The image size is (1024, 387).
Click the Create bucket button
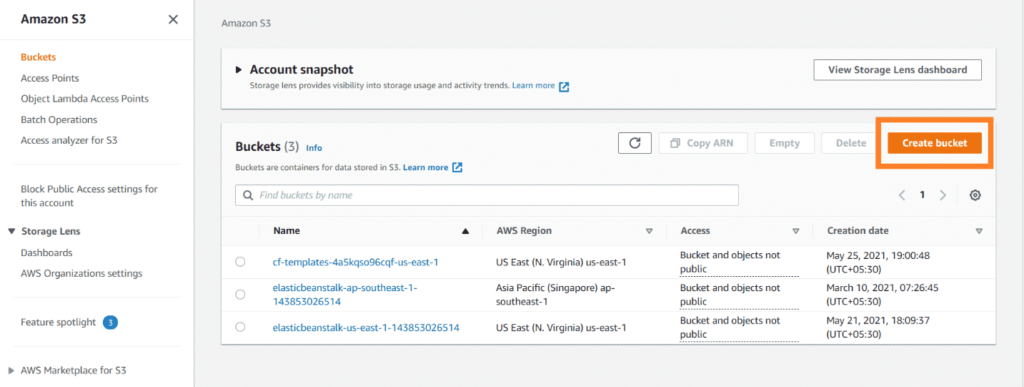(935, 143)
